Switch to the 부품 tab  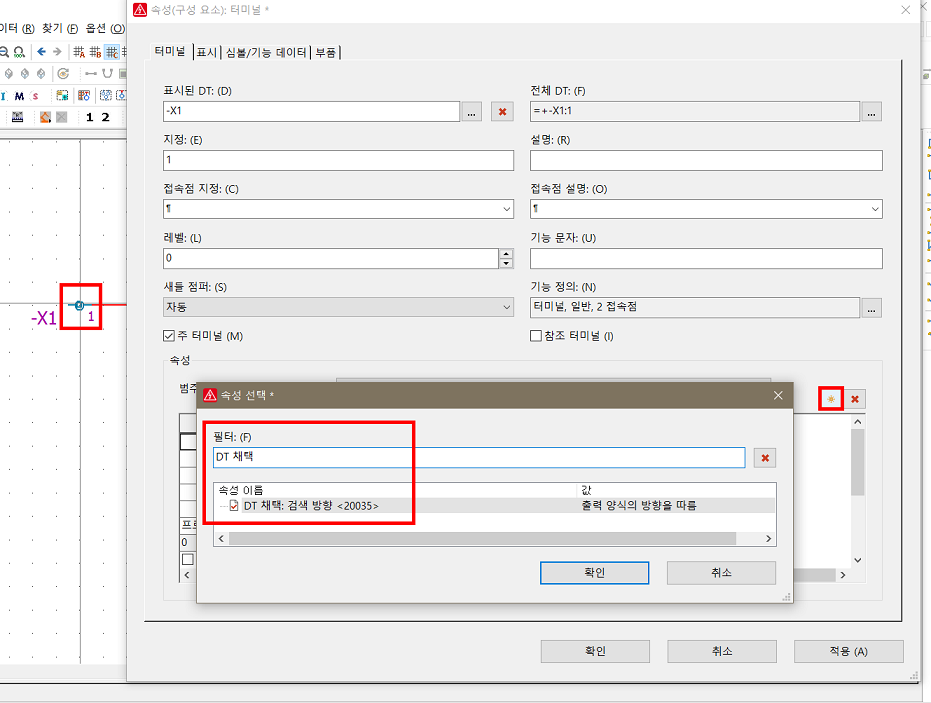click(325, 52)
